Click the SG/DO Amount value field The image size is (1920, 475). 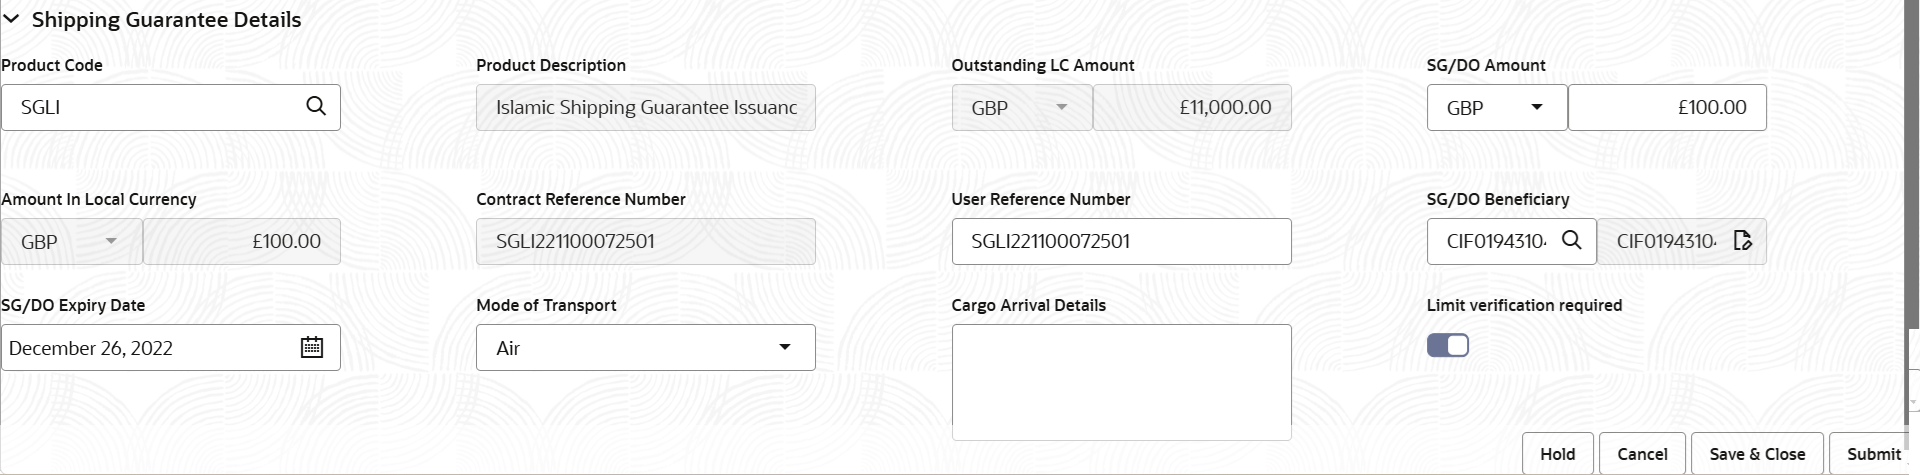tap(1666, 108)
